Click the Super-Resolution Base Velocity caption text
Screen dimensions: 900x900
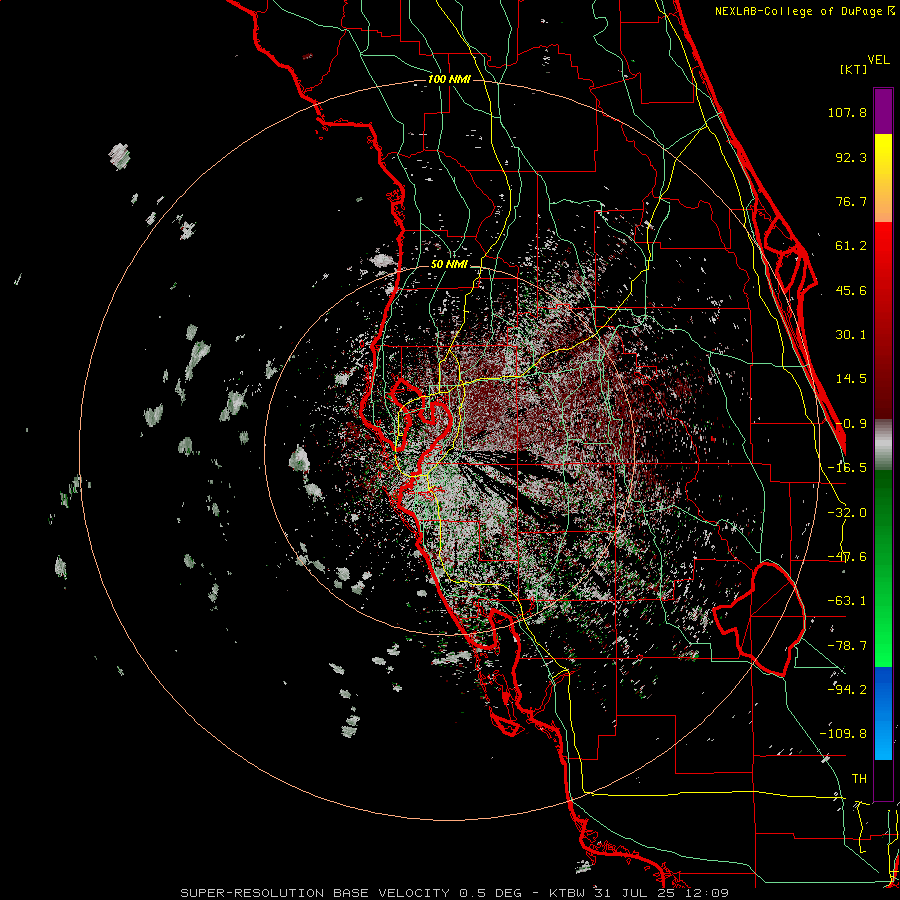coord(455,893)
